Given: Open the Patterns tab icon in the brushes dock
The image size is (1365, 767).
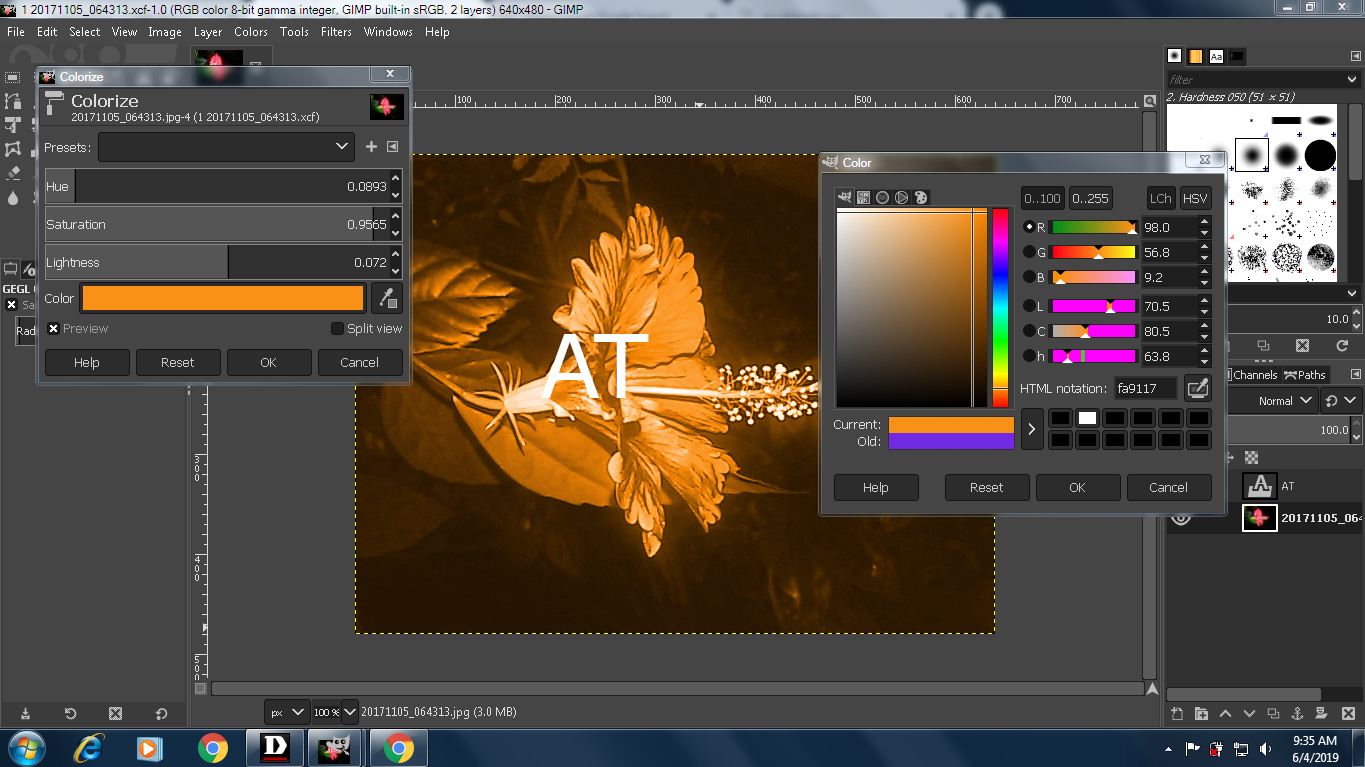Looking at the screenshot, I should [x=1195, y=56].
